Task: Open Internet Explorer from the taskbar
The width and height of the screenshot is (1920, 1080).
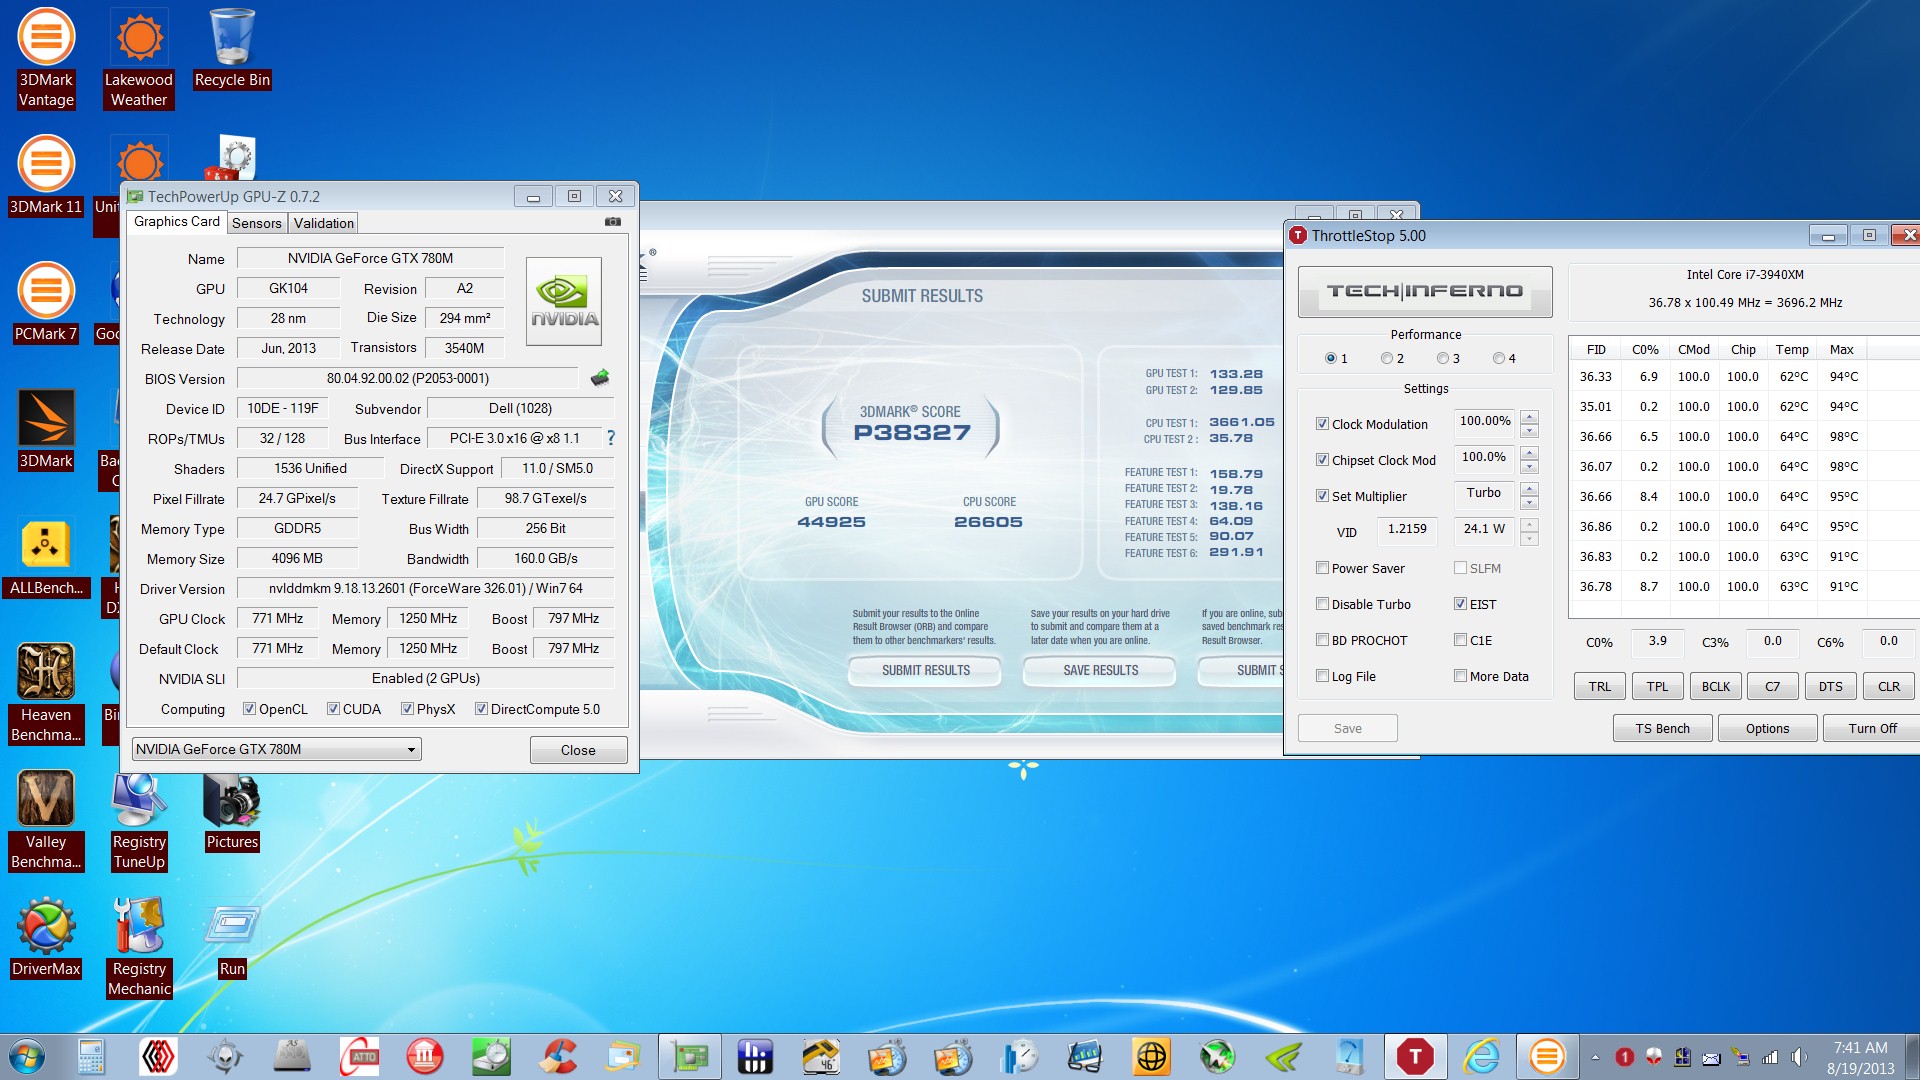Action: [1481, 1056]
